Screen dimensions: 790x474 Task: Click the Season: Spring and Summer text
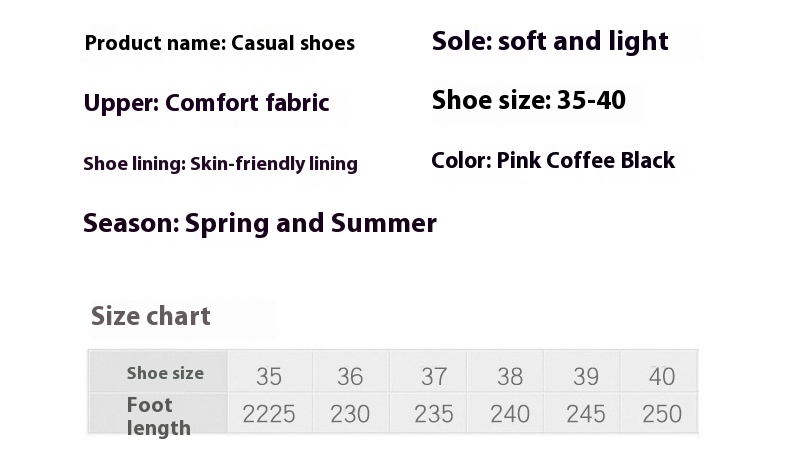[x=260, y=224]
